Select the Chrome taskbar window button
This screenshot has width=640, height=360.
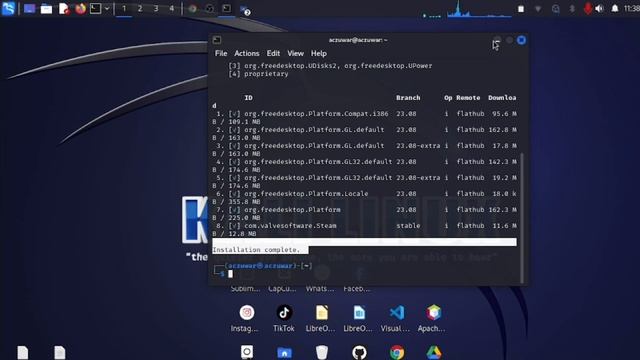[192, 9]
